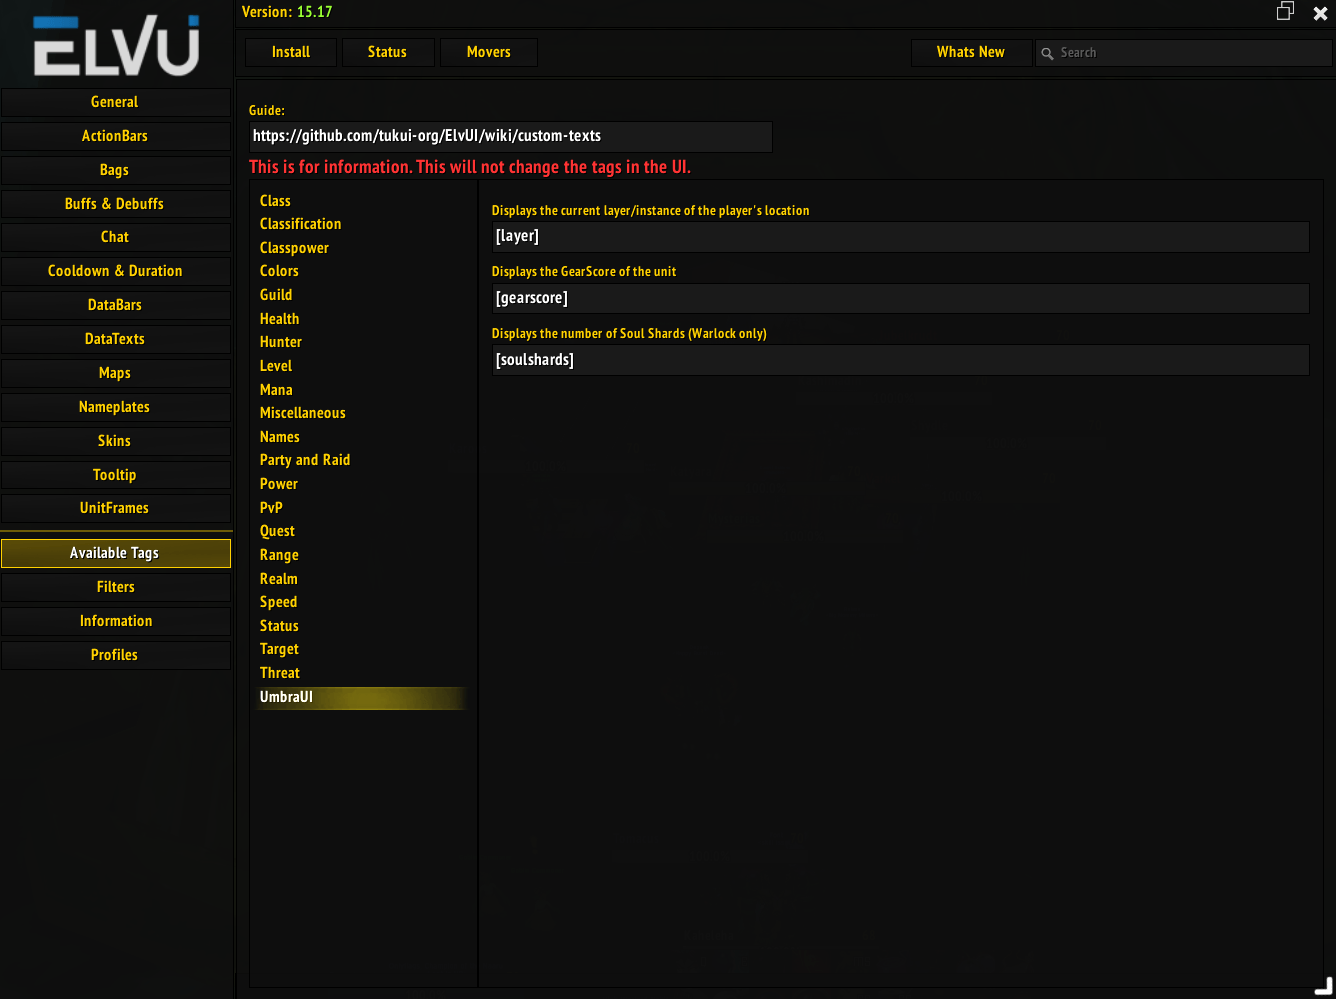Select the Nameplates section
The image size is (1336, 999).
click(115, 407)
